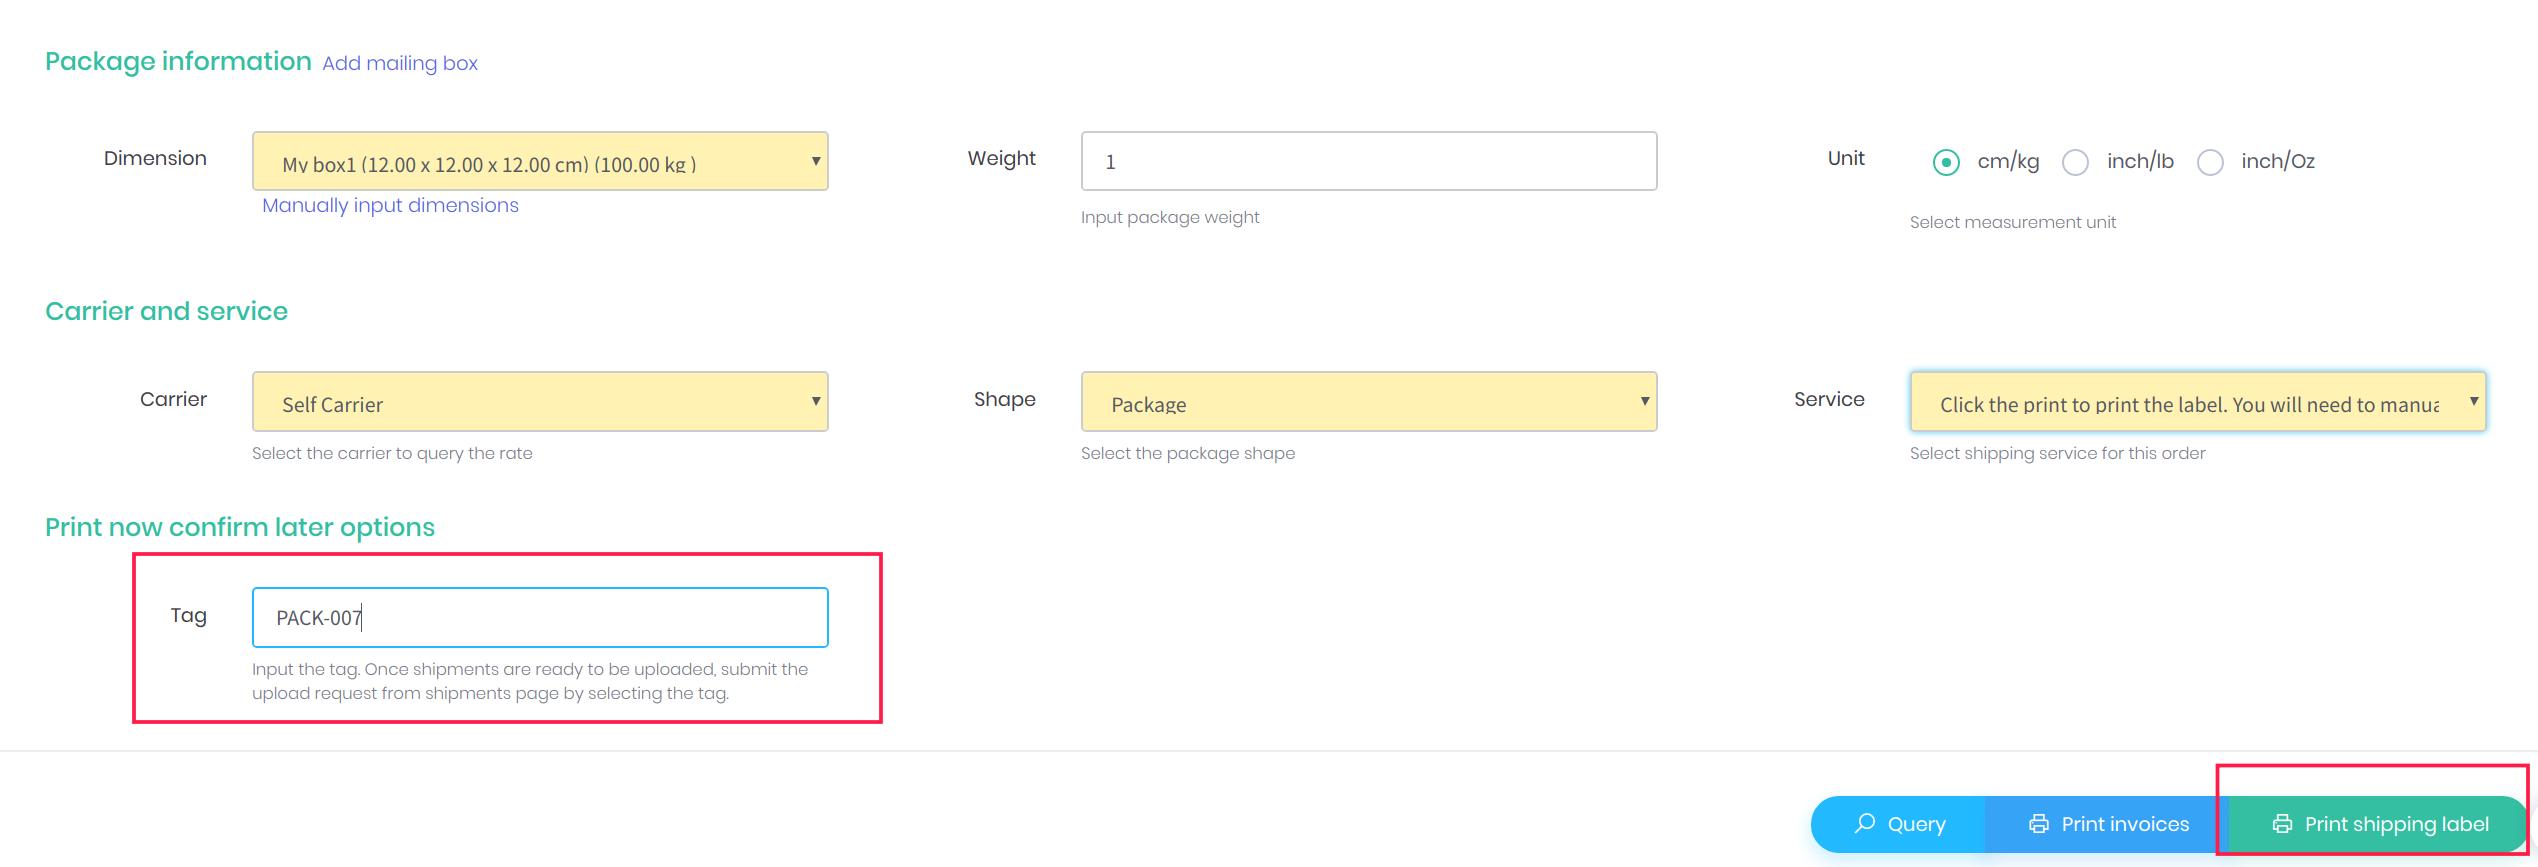Focus the Weight input field

click(1369, 161)
